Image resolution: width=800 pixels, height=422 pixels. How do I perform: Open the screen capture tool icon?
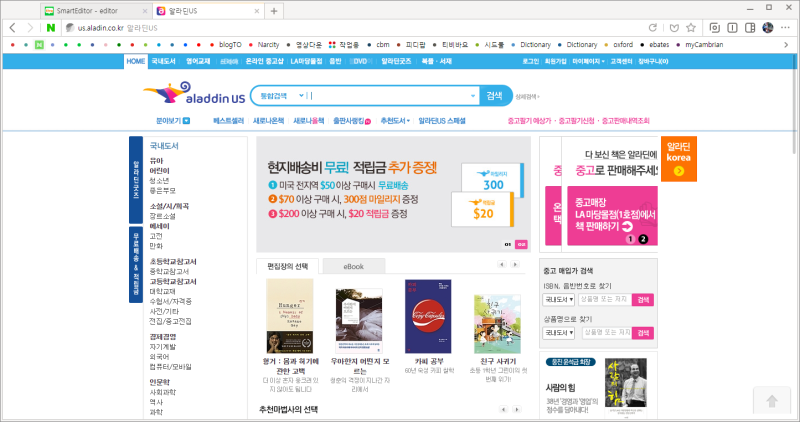(x=715, y=28)
